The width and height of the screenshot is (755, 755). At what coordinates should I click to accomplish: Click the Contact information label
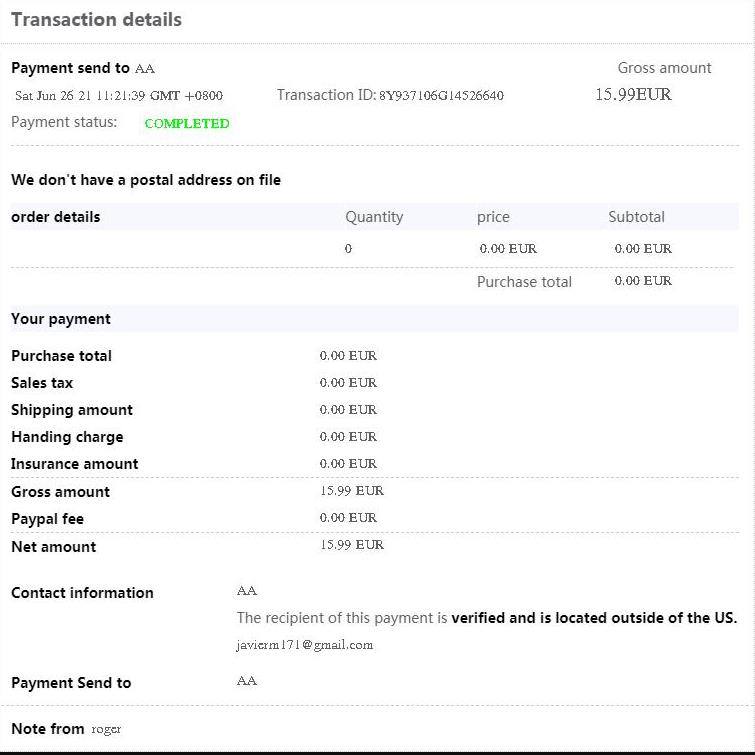pos(82,593)
